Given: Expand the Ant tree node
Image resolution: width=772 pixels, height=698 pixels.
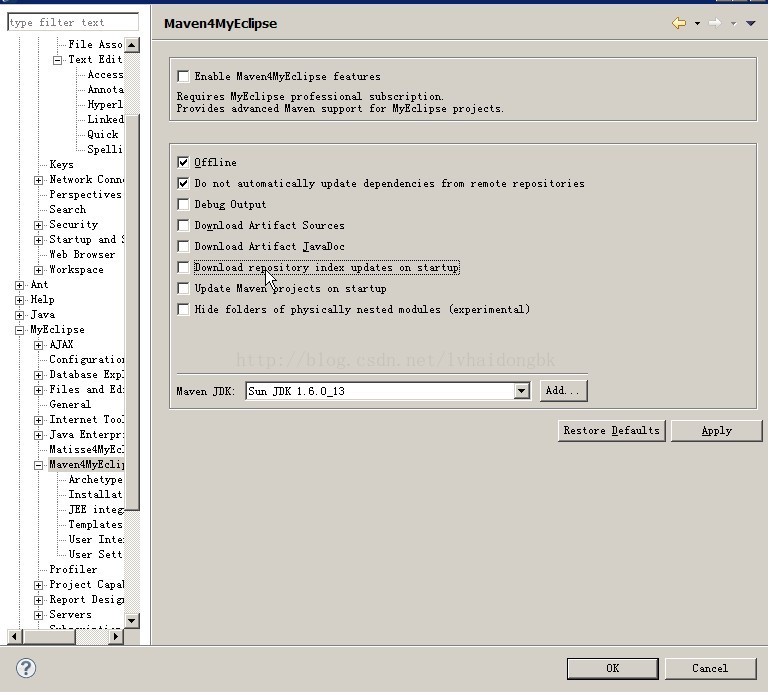Looking at the screenshot, I should pos(19,285).
